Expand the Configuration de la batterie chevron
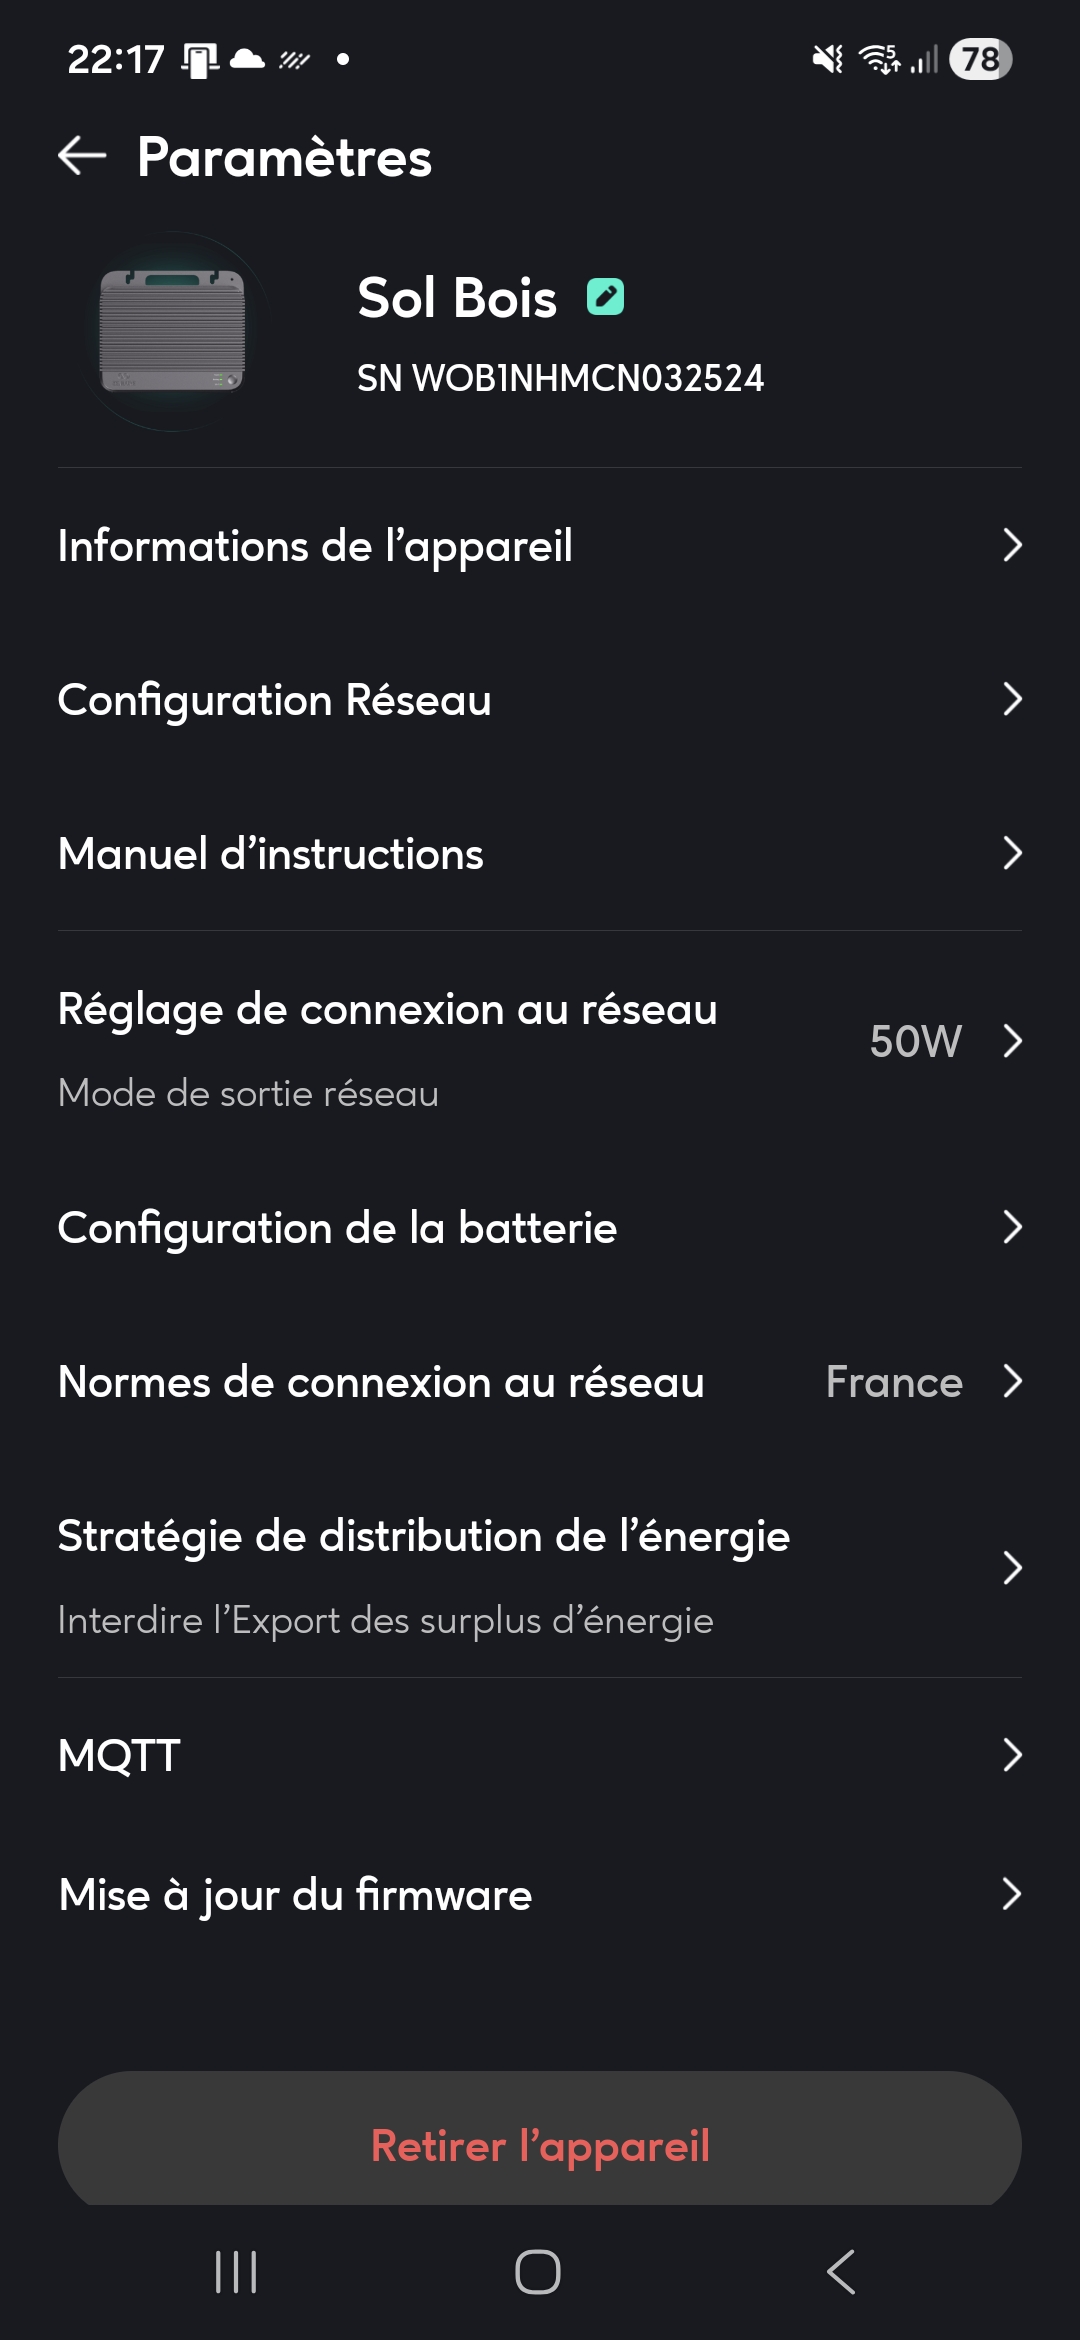This screenshot has width=1080, height=2340. tap(1012, 1227)
